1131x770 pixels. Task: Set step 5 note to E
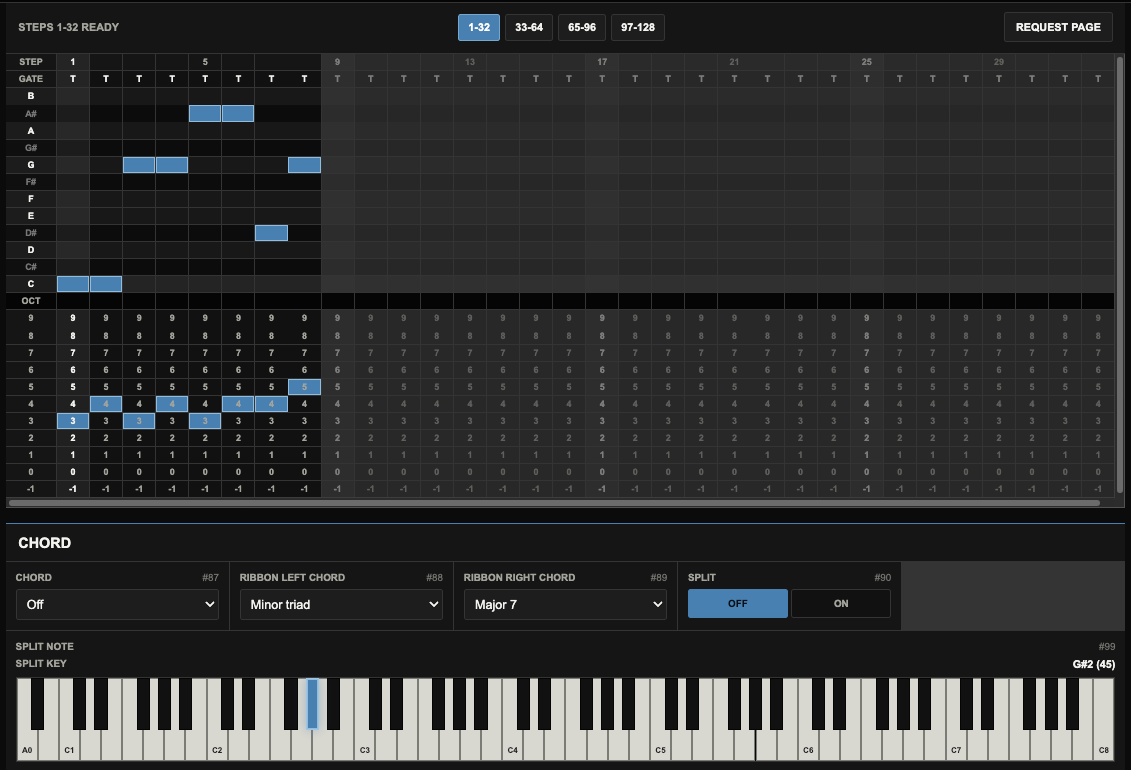tap(205, 216)
